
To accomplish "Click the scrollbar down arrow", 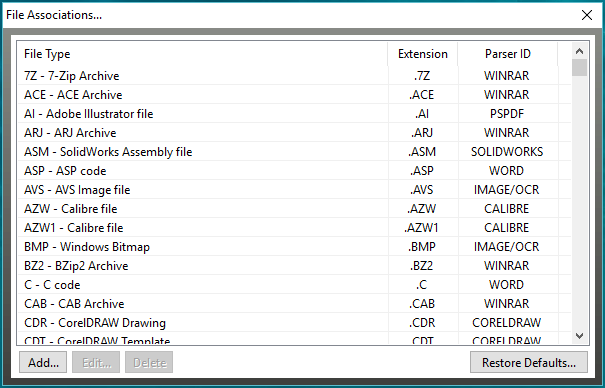I will [x=580, y=336].
